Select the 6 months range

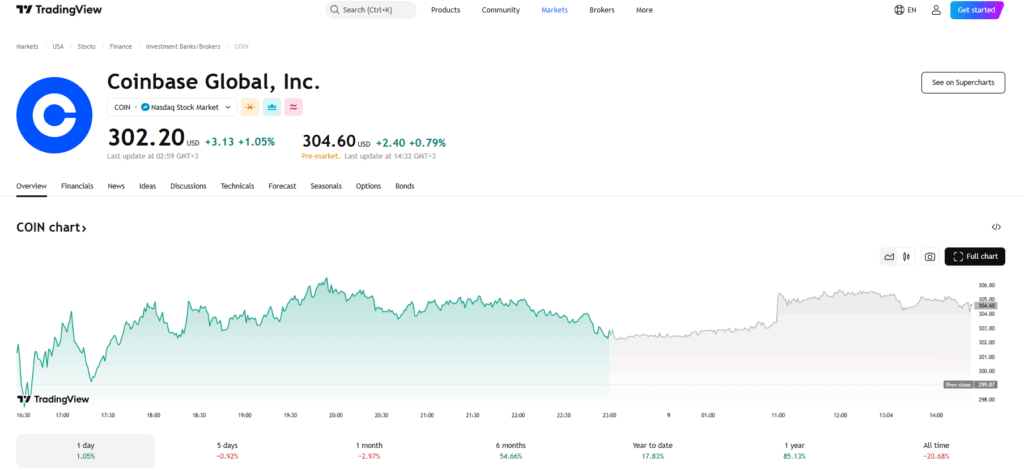point(511,450)
